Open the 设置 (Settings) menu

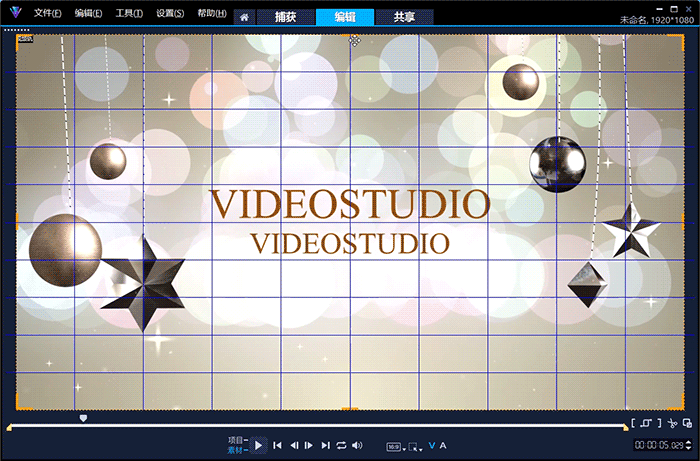coord(171,14)
